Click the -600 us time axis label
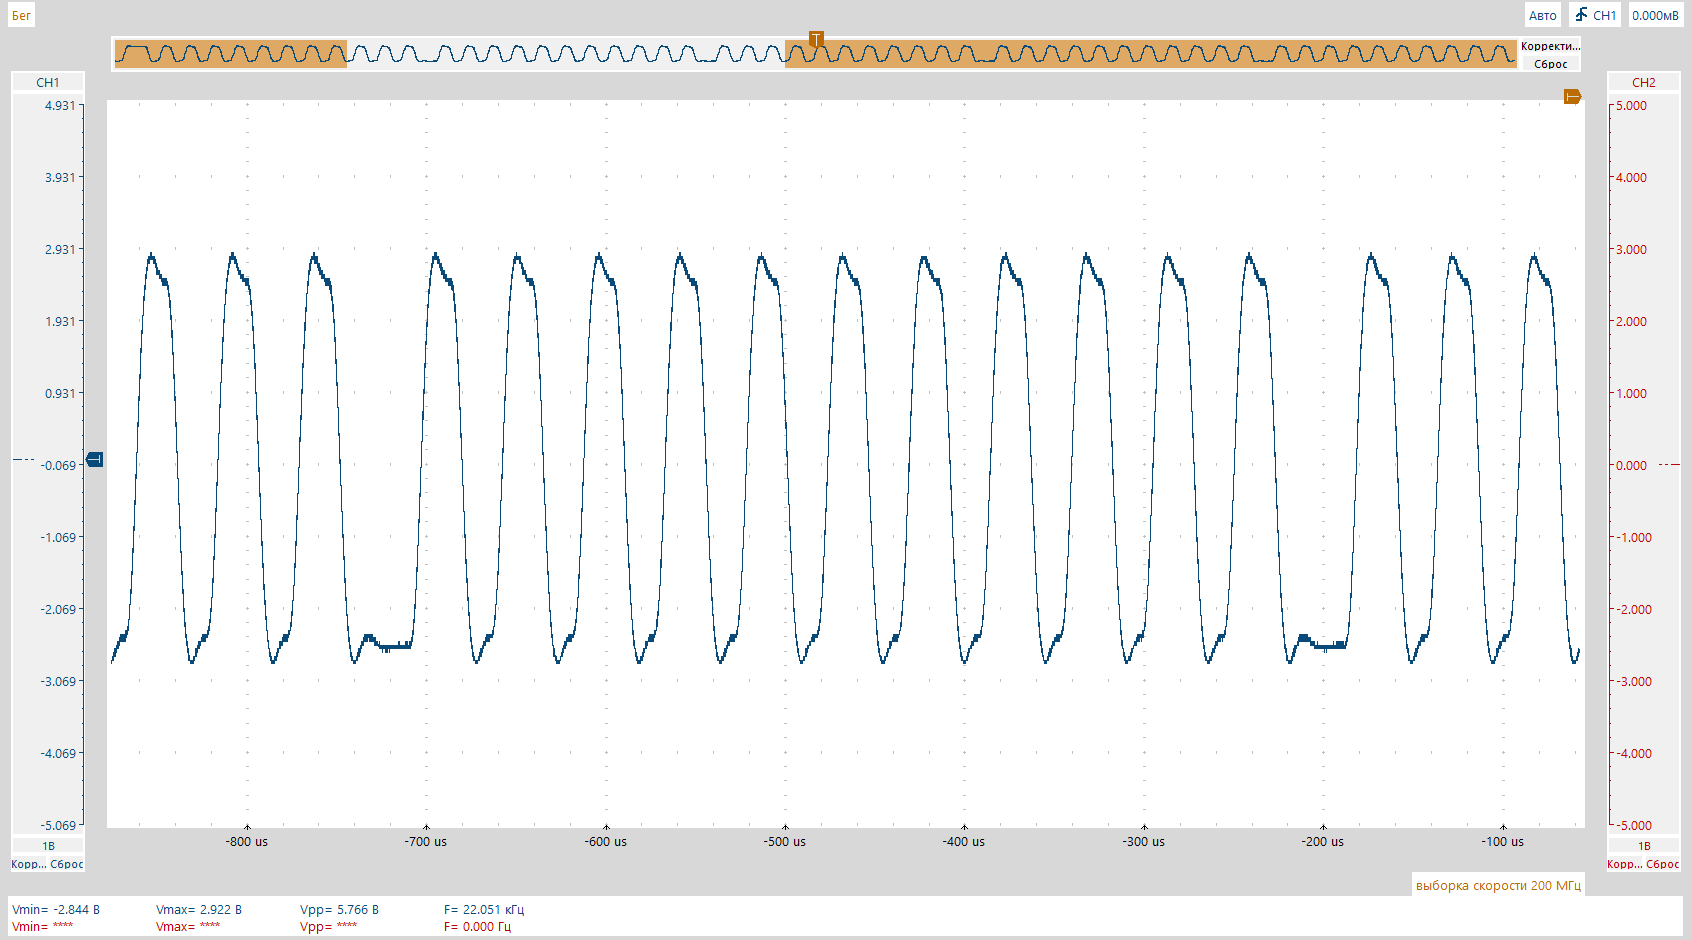 point(606,841)
